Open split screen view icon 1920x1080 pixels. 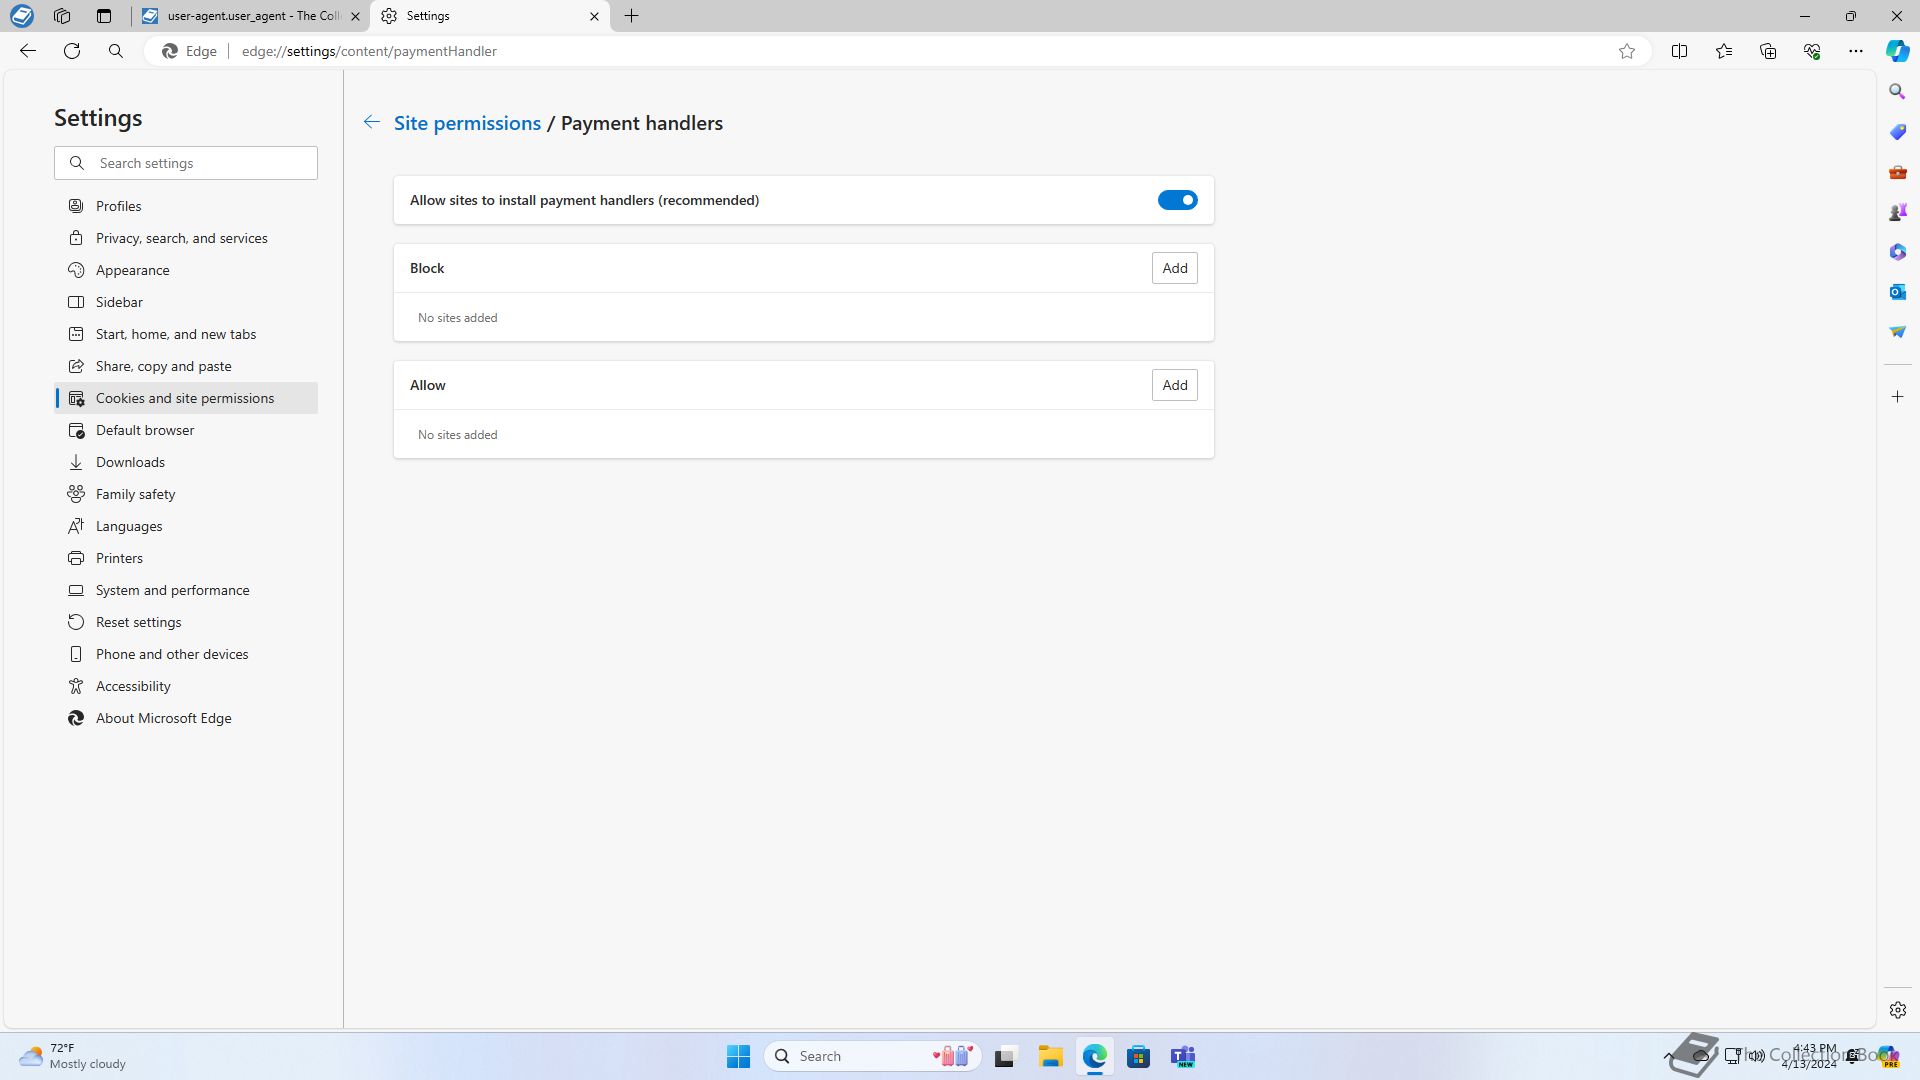(1680, 51)
